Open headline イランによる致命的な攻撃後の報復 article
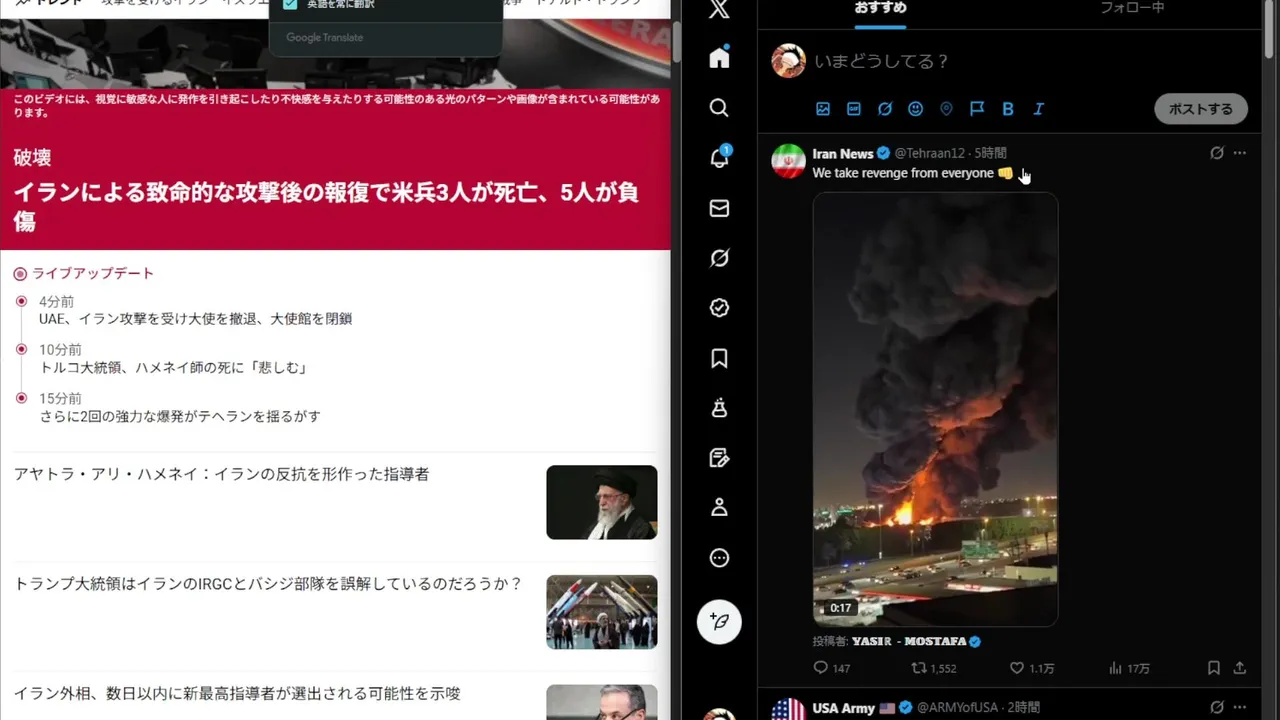The width and height of the screenshot is (1280, 720). coord(326,207)
